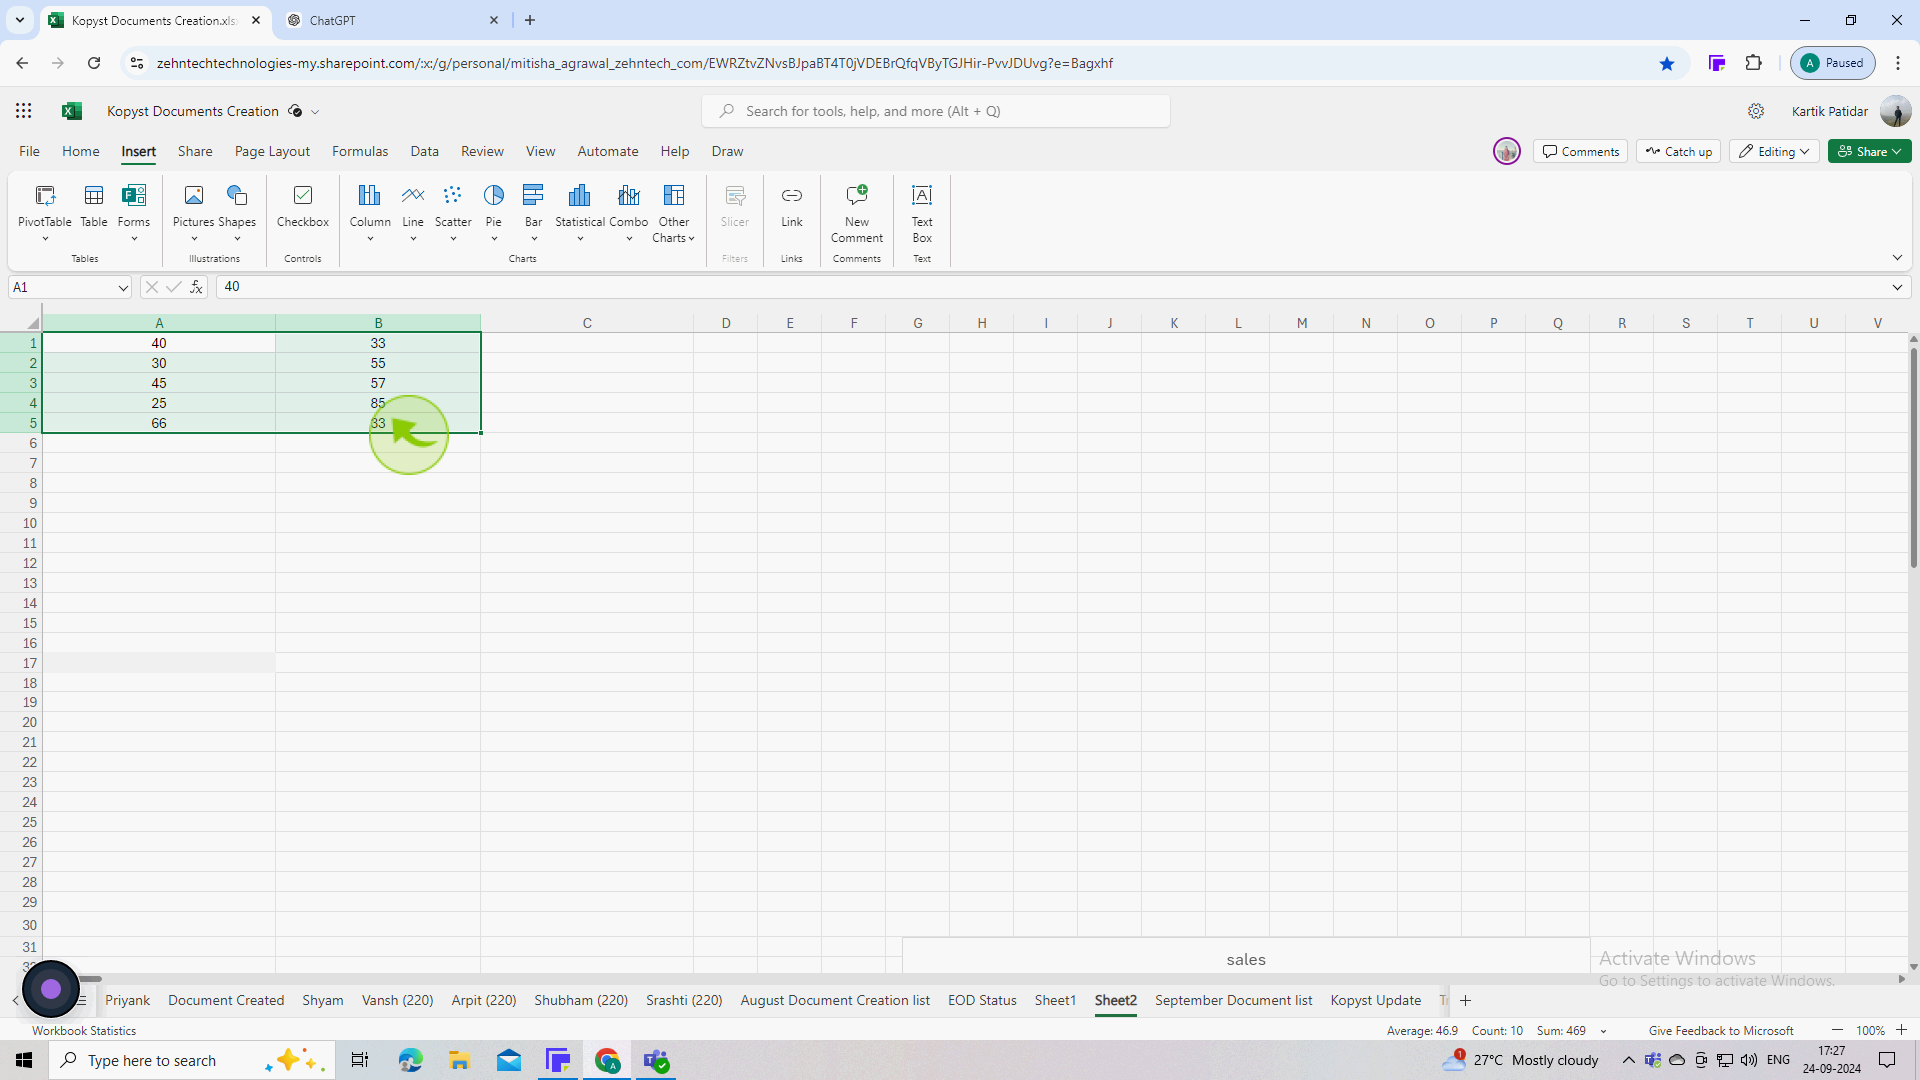Insert a Bar chart
This screenshot has width=1920, height=1080.
[534, 212]
